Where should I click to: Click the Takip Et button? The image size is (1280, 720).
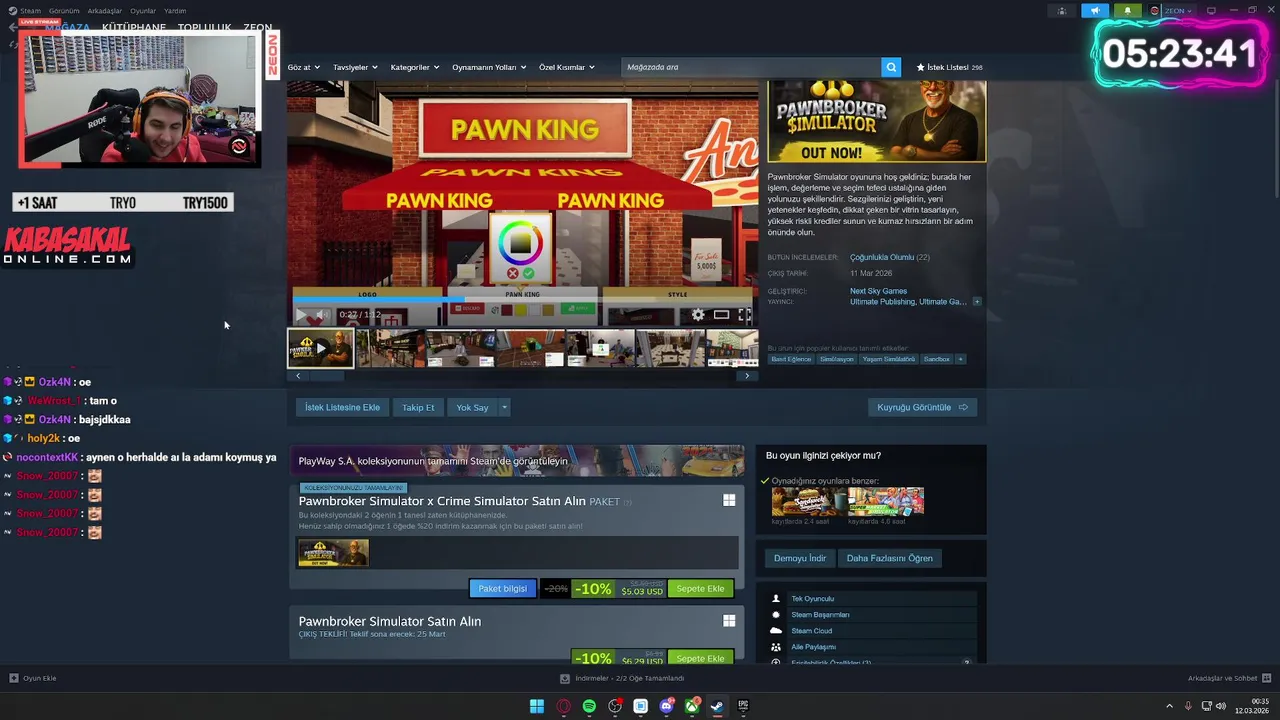coord(418,407)
